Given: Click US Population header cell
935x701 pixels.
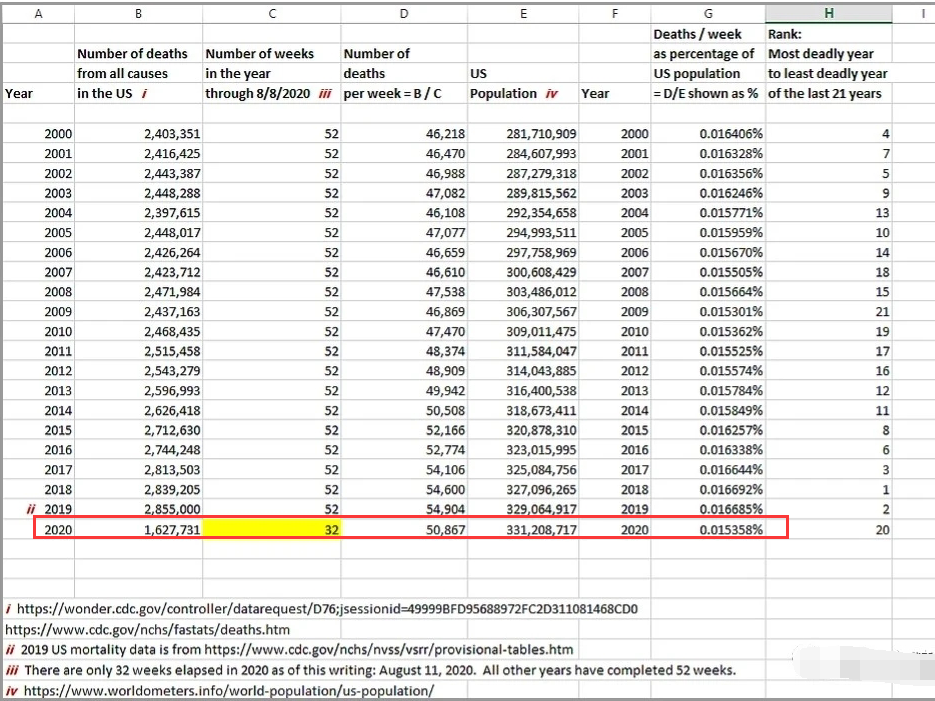Looking at the screenshot, I should [x=523, y=83].
